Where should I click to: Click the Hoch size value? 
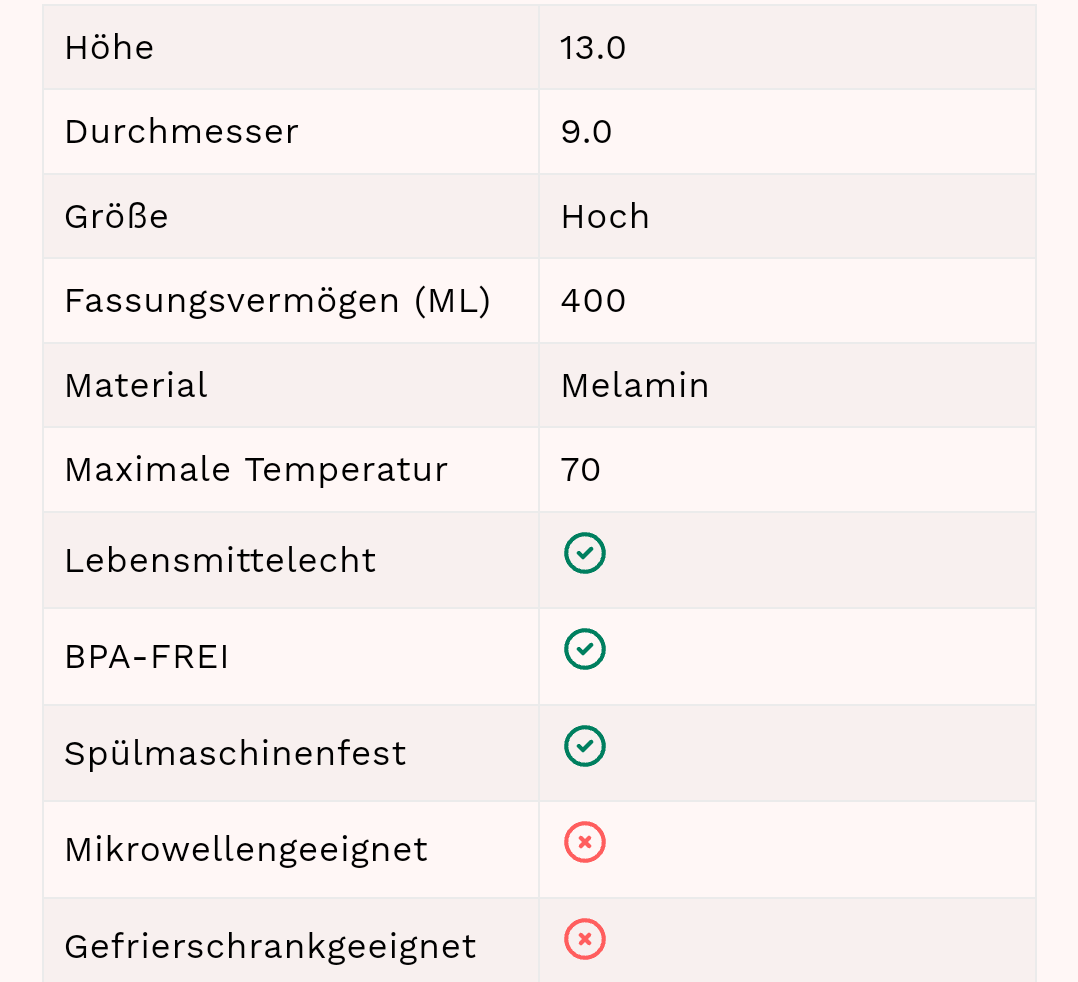pyautogui.click(x=605, y=217)
